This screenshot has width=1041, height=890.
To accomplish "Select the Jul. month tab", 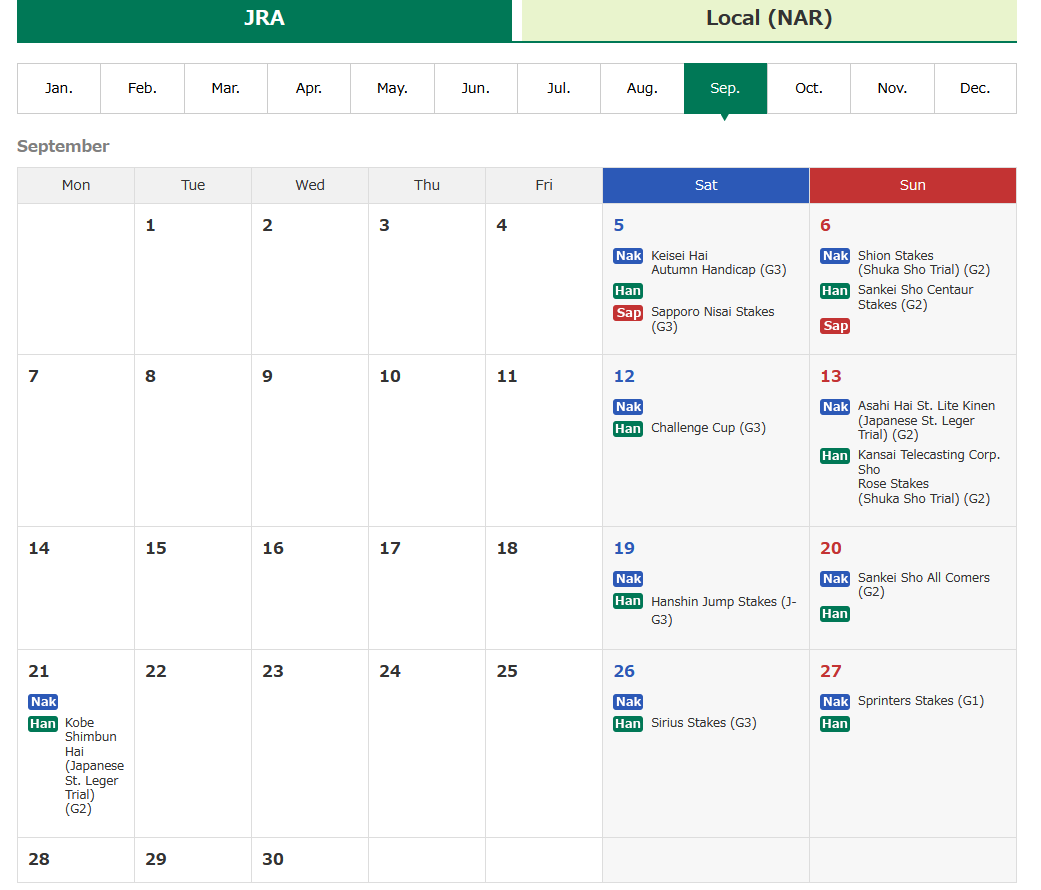I will [x=559, y=88].
